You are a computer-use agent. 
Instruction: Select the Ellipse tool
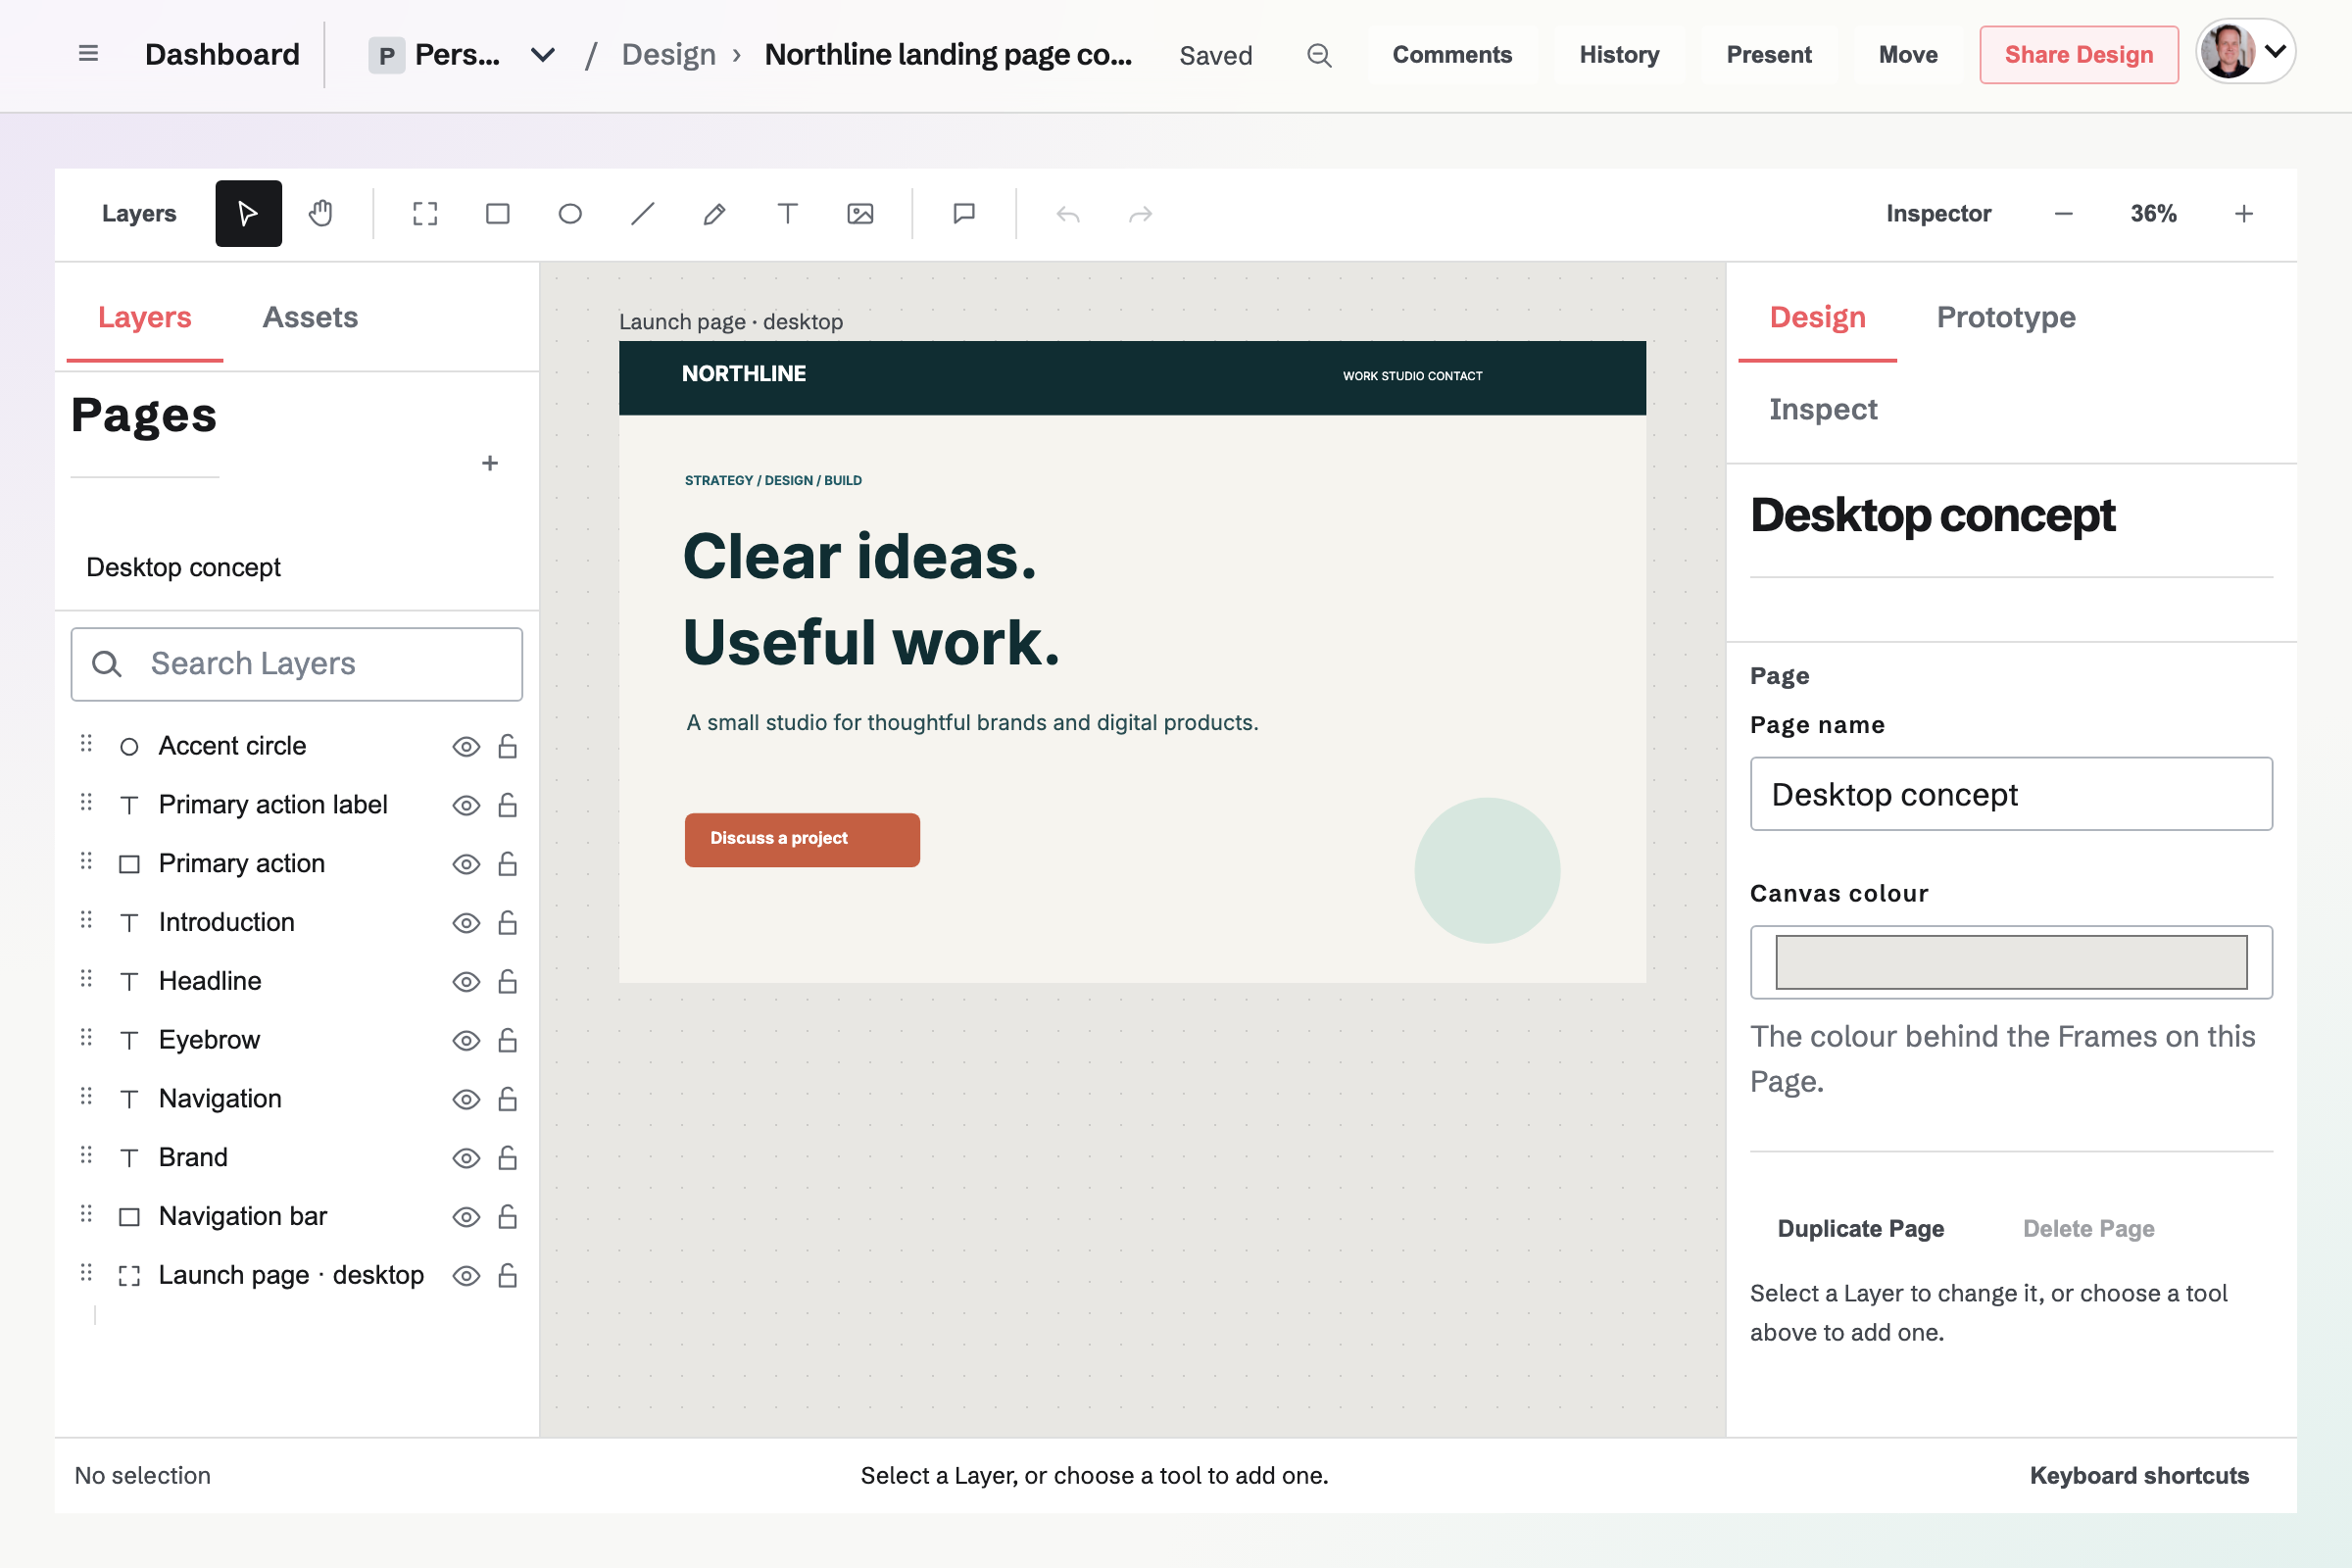(x=570, y=213)
